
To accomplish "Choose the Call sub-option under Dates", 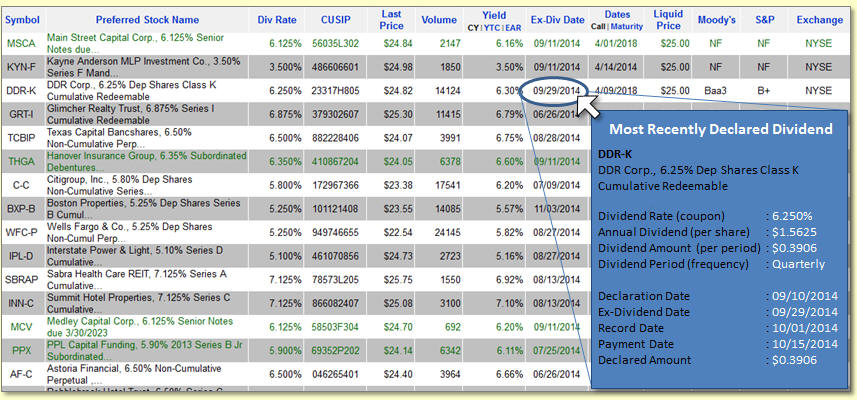I will 598,27.
